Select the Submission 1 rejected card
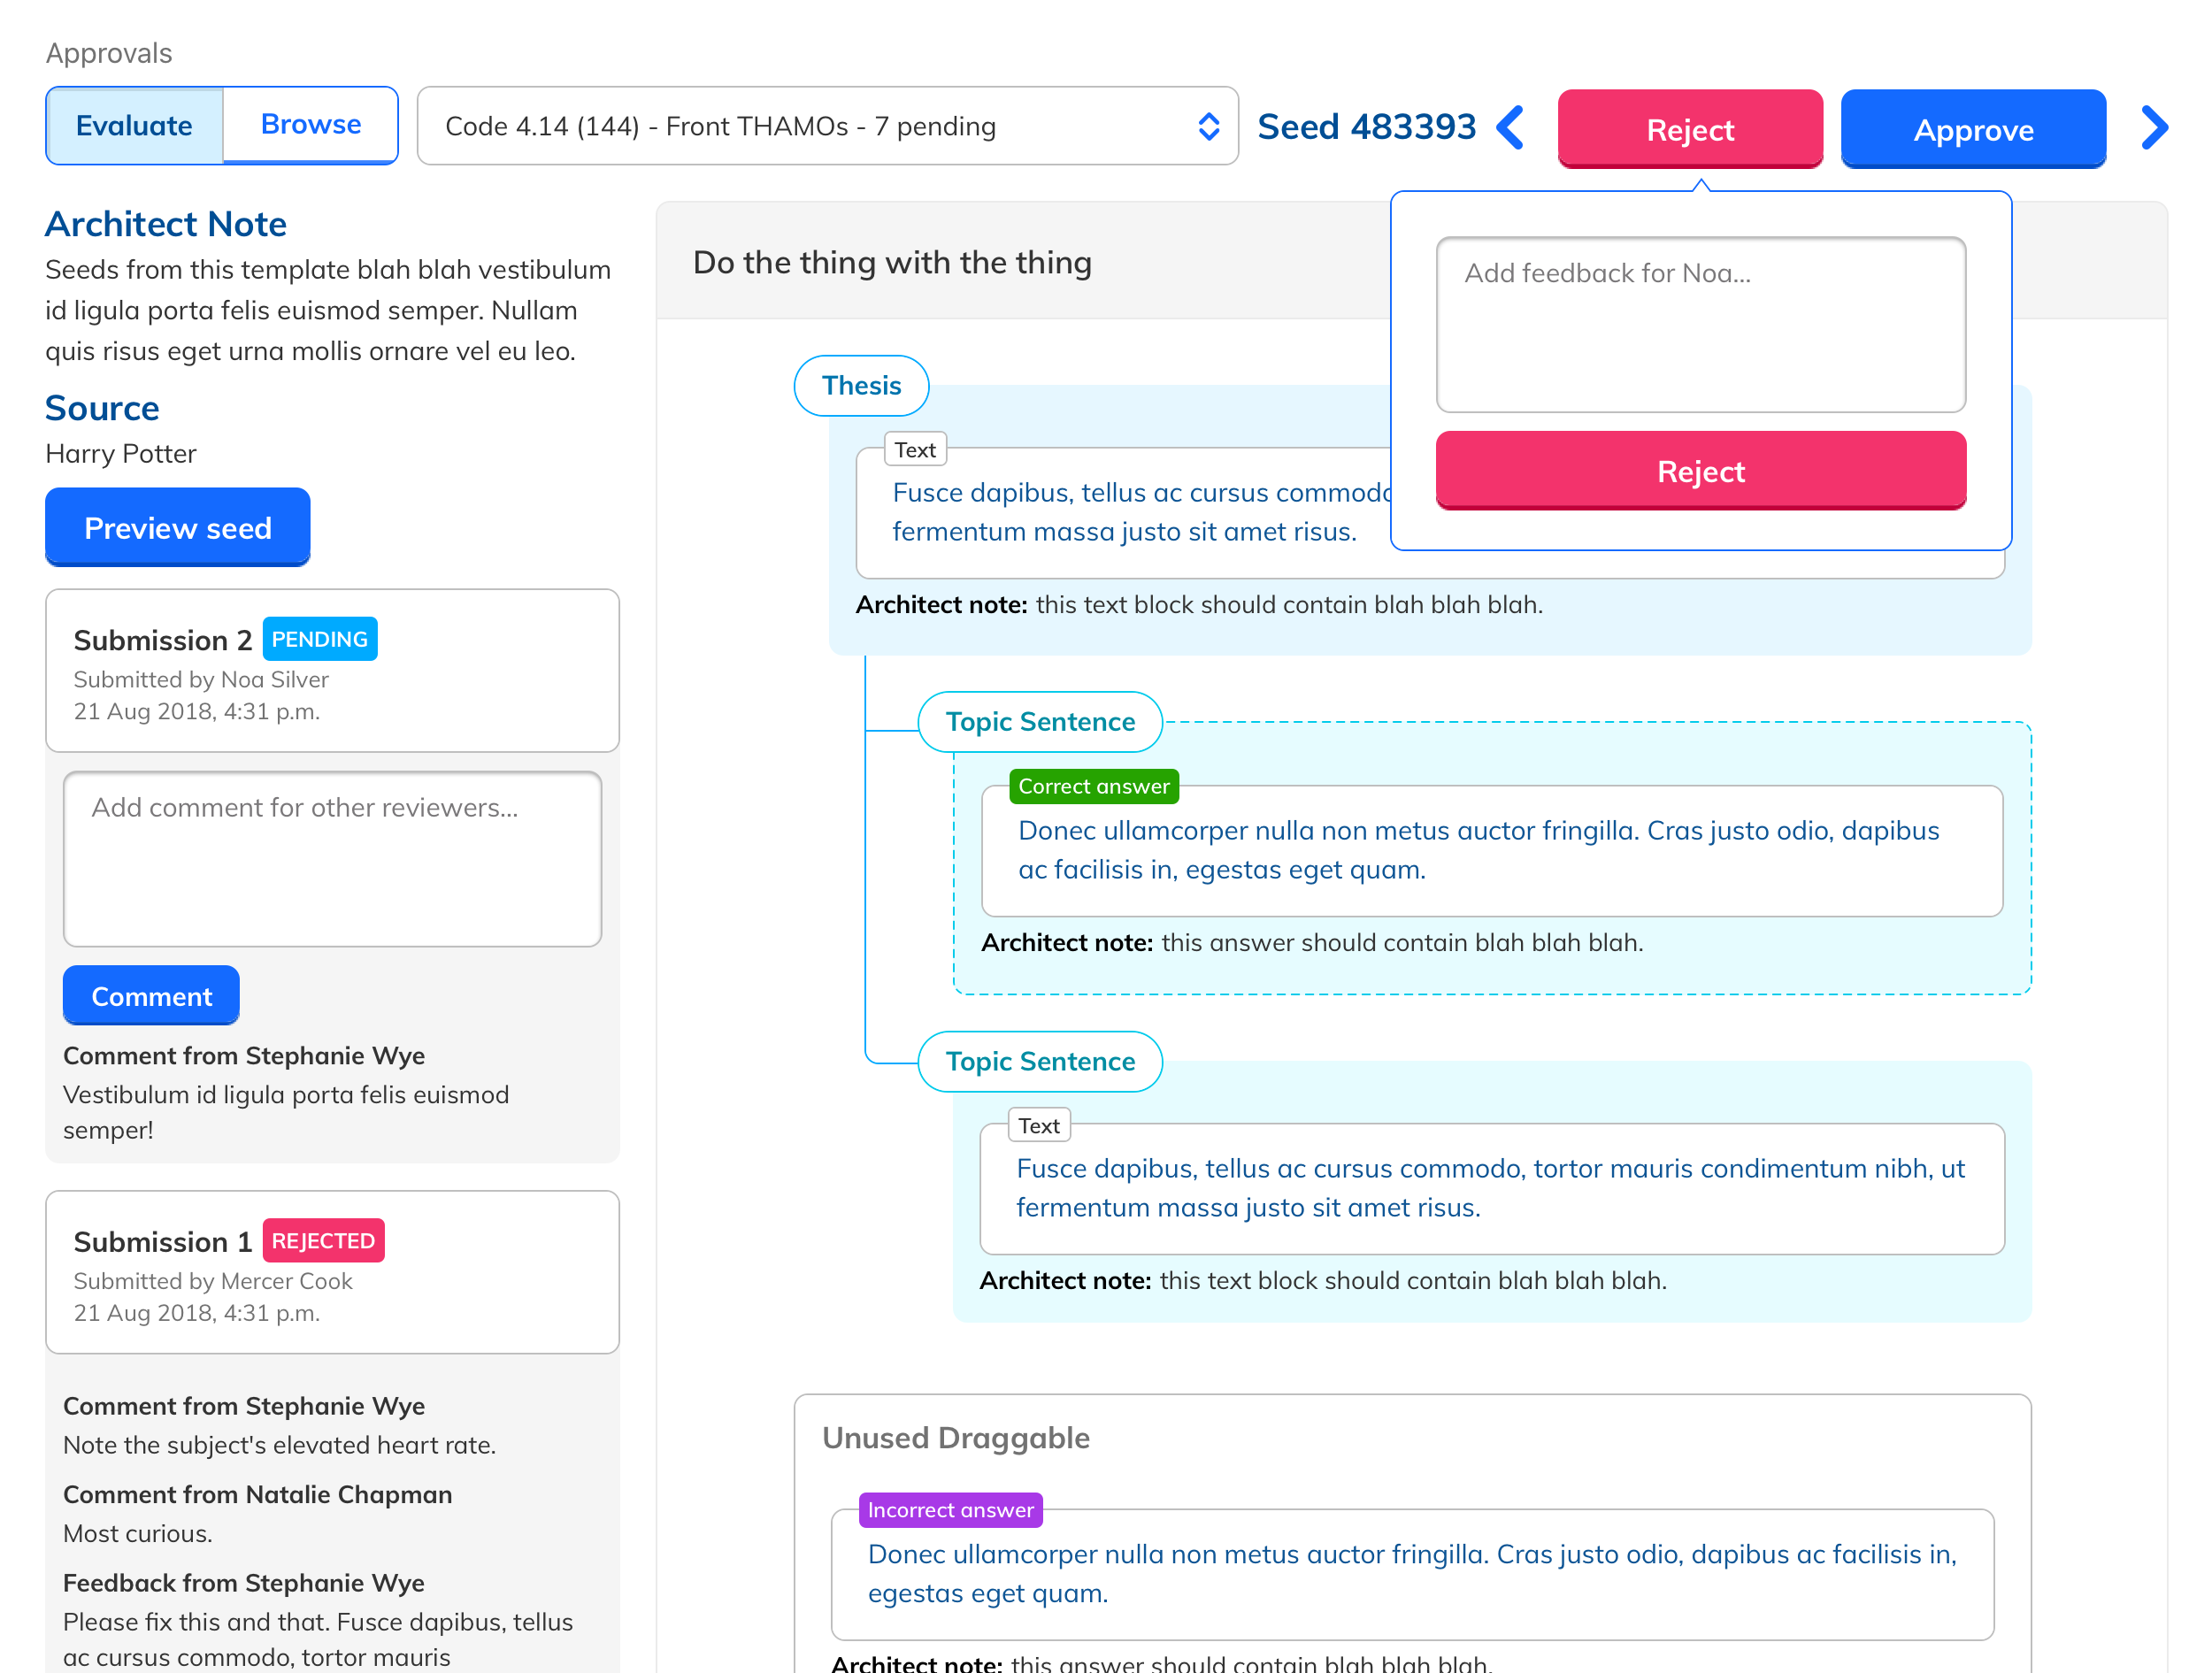The height and width of the screenshot is (1673, 2212). coord(332,1272)
